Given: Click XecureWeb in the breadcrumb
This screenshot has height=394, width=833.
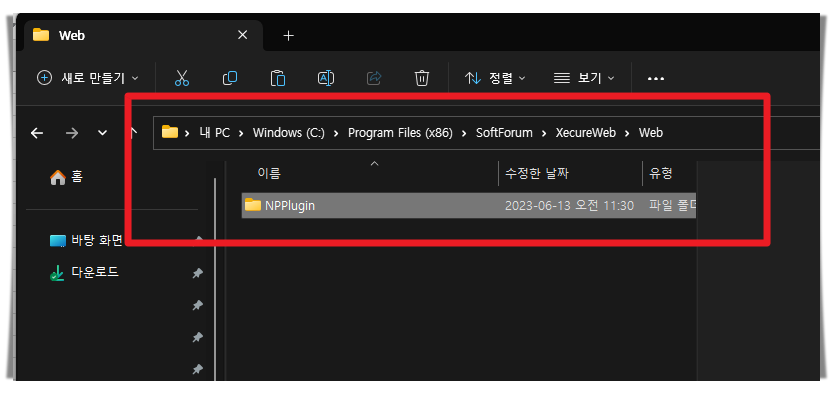Looking at the screenshot, I should pyautogui.click(x=585, y=133).
